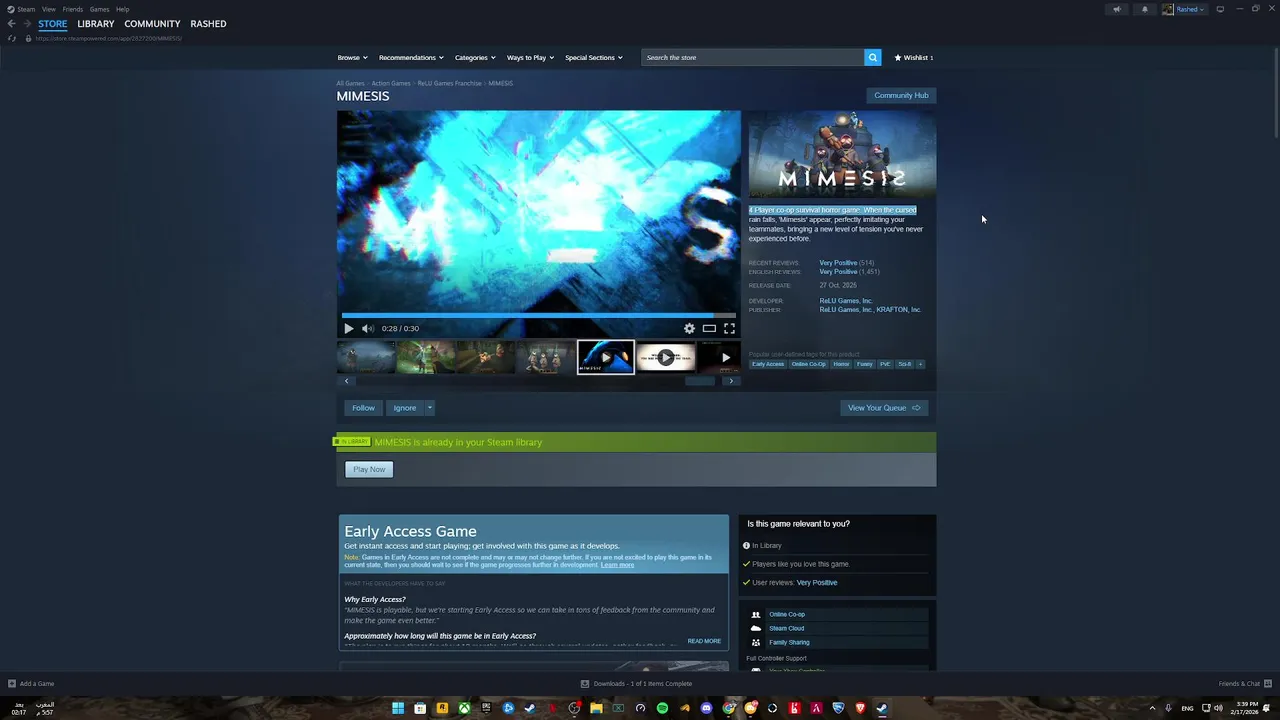Click the Follow button

[x=363, y=407]
